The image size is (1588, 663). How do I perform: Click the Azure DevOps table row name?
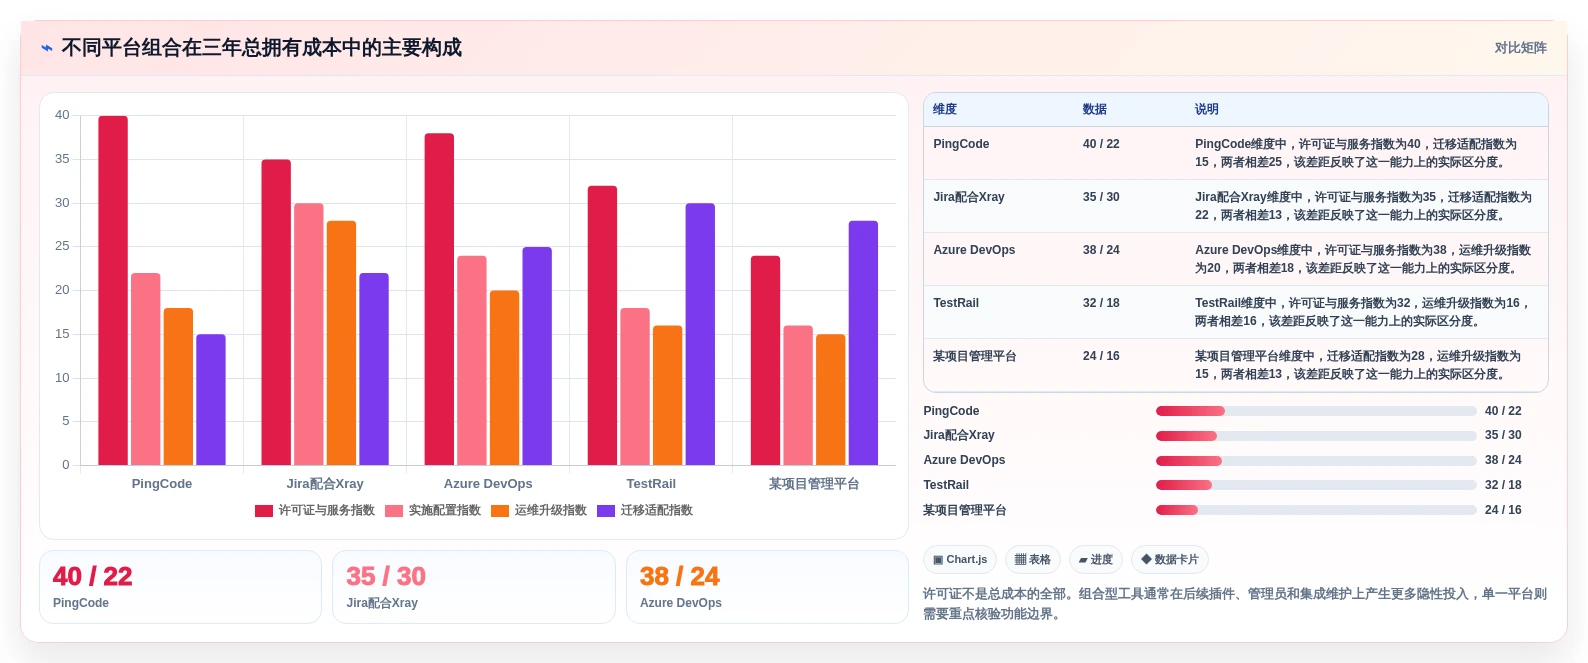click(x=974, y=250)
